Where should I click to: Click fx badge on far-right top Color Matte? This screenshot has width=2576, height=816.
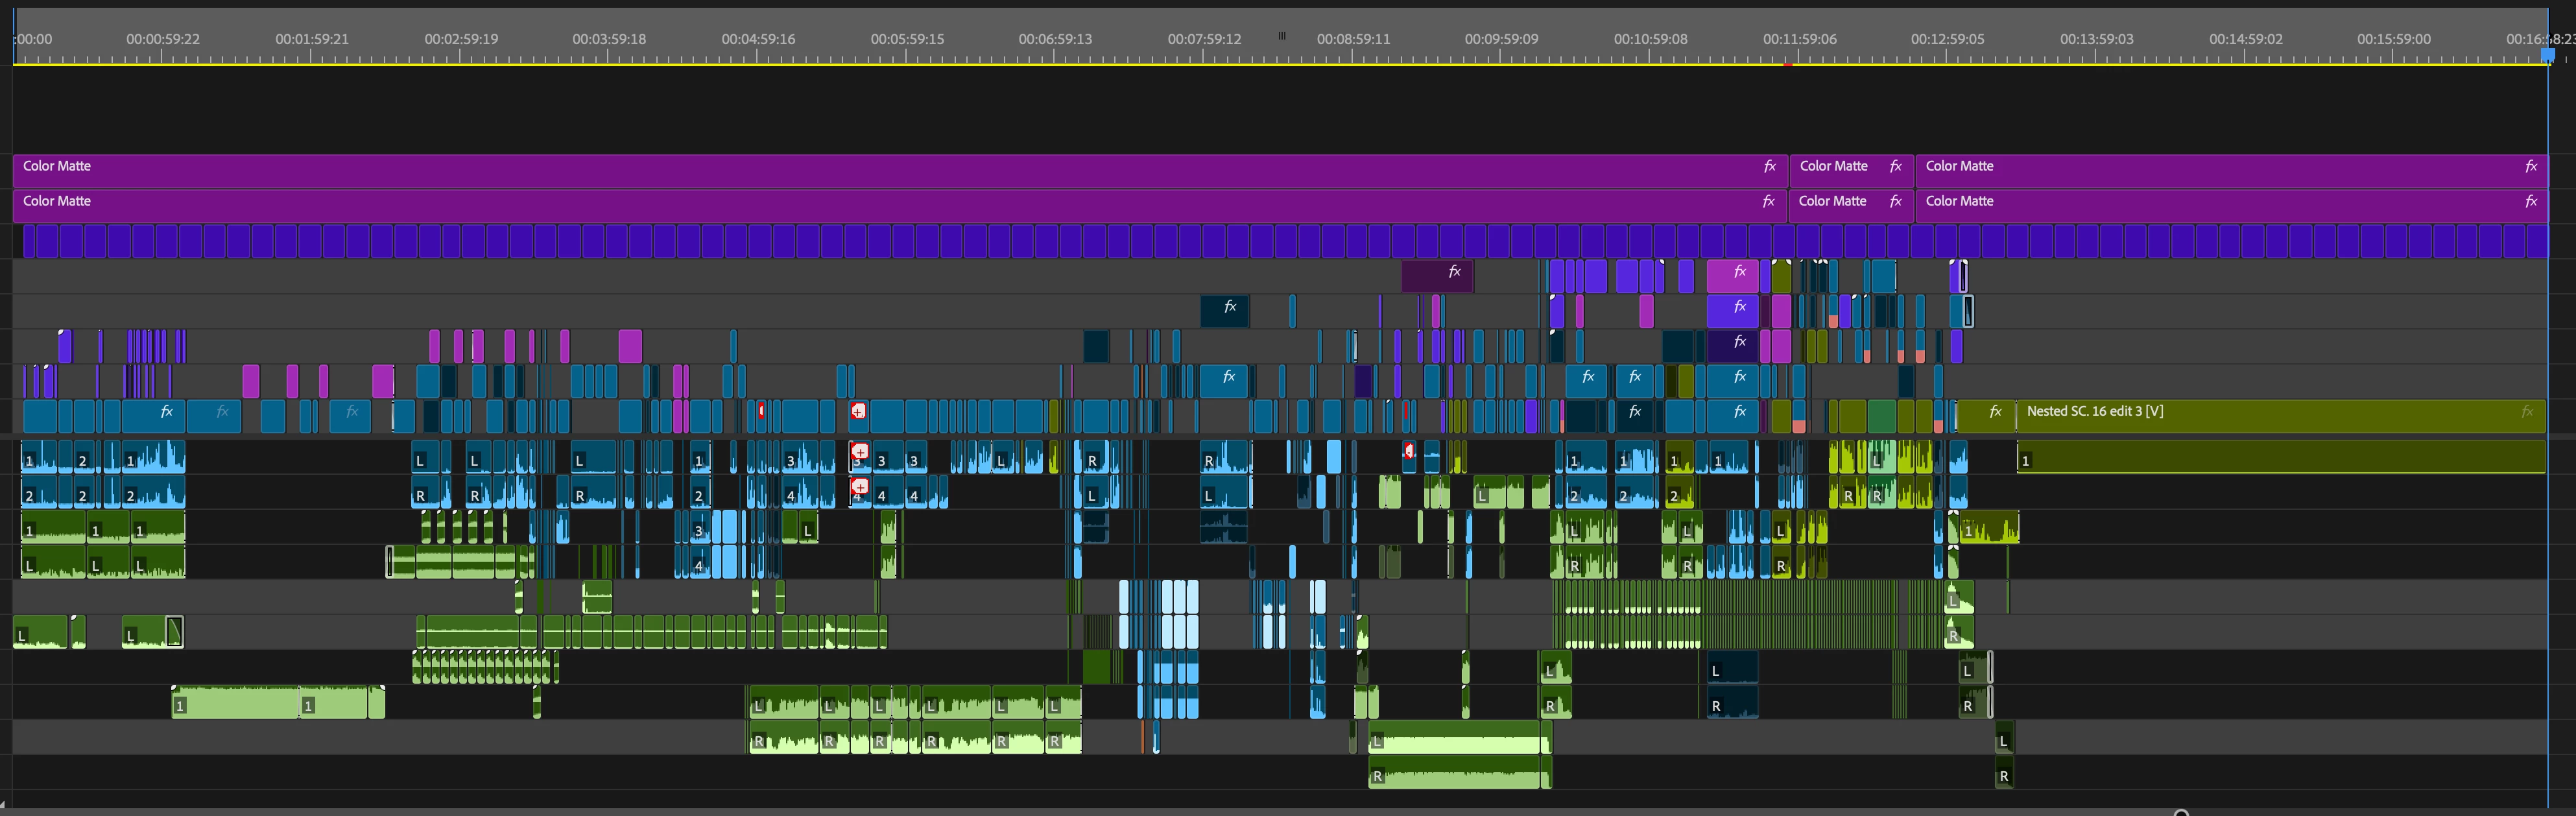[x=2531, y=166]
